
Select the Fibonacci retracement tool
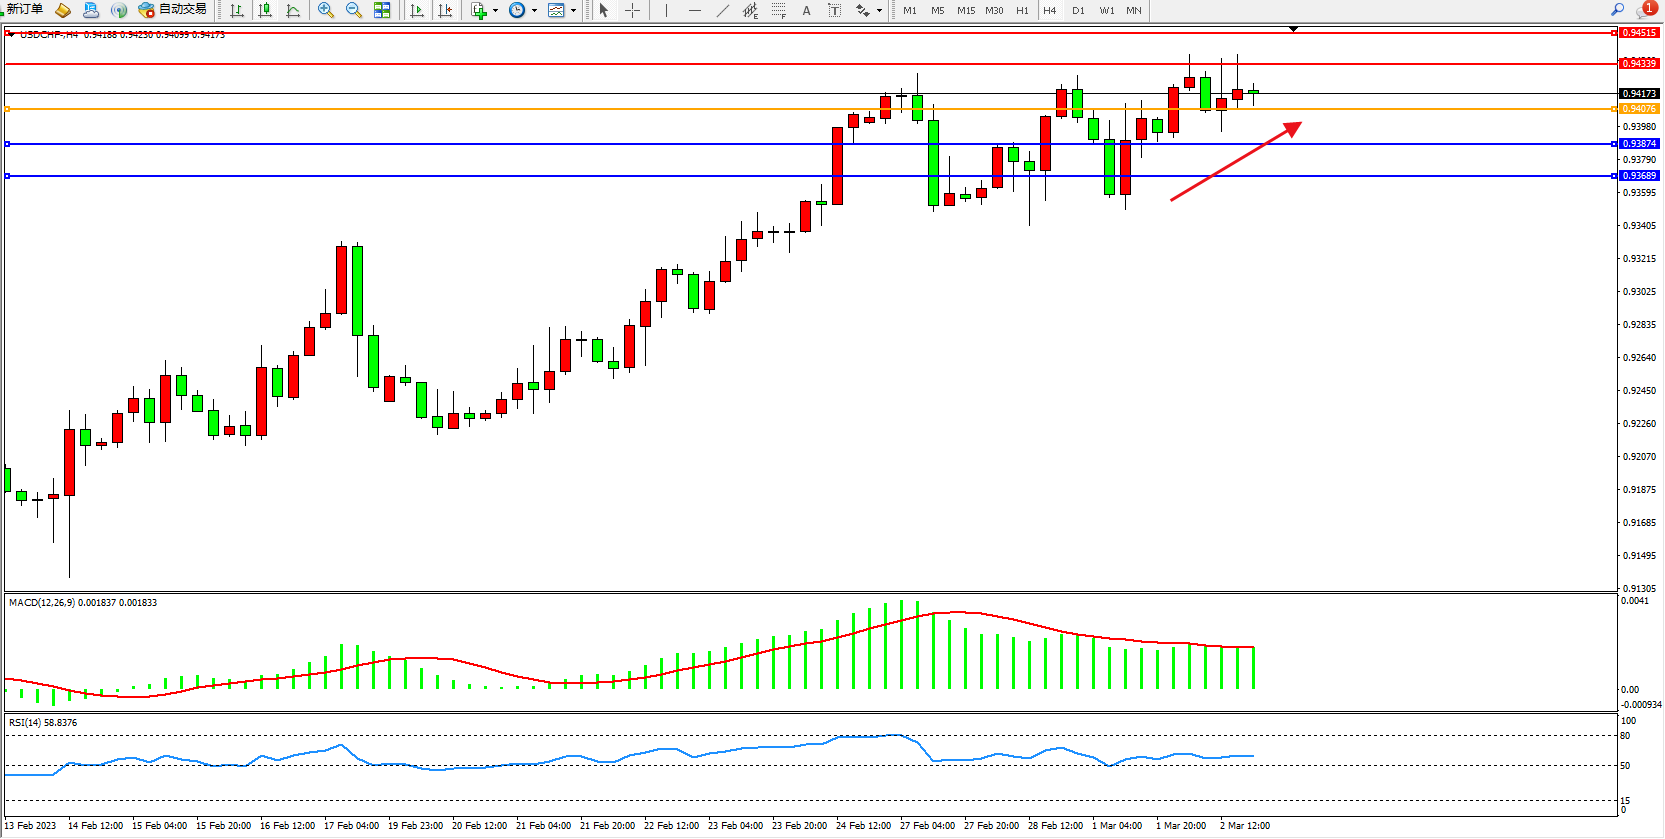tap(778, 10)
